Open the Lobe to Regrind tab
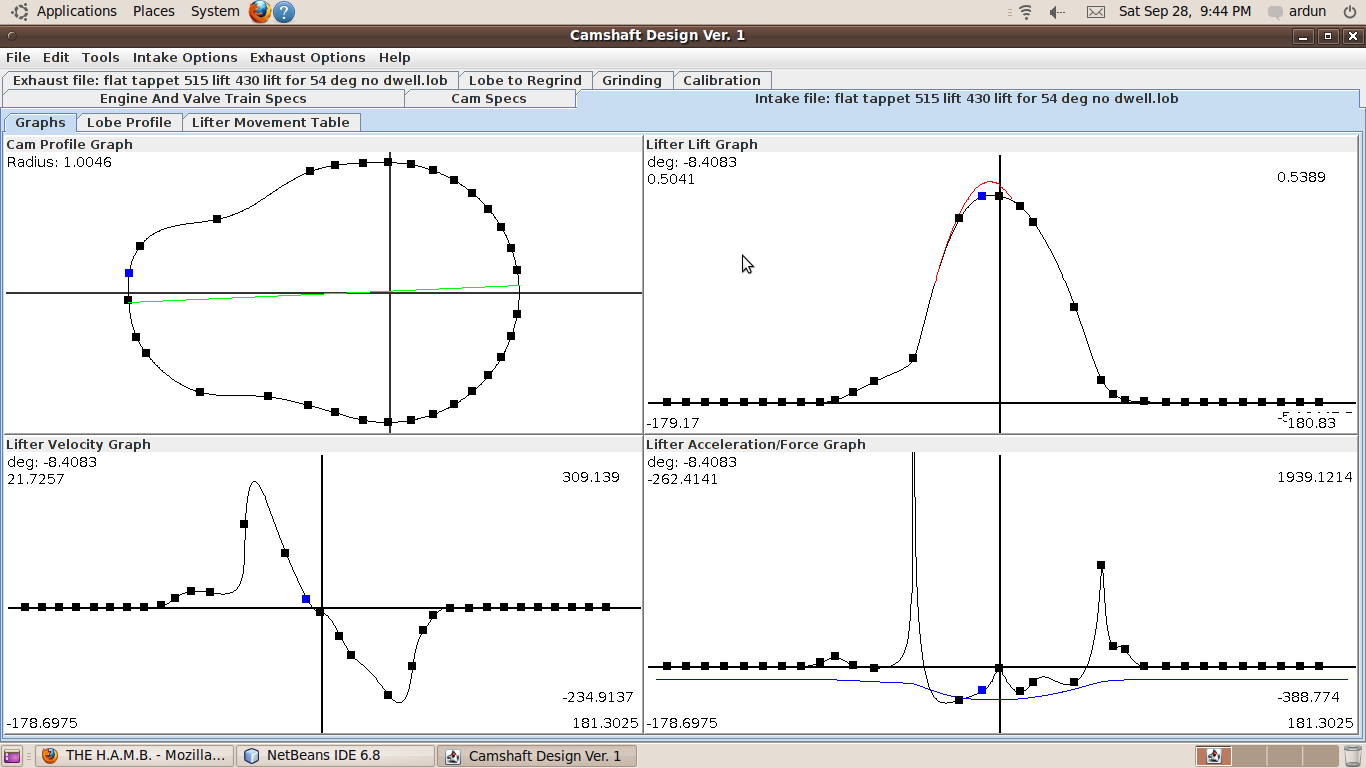Screen dimensions: 1366x768 pos(525,80)
